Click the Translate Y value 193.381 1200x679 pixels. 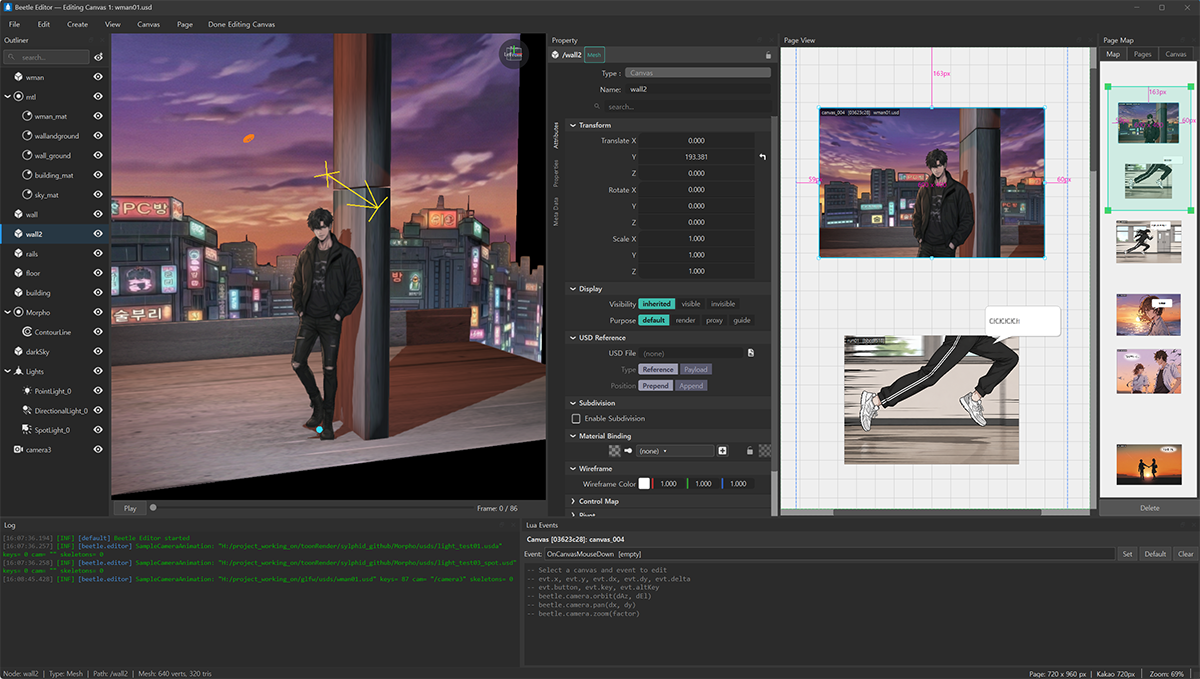tap(696, 157)
